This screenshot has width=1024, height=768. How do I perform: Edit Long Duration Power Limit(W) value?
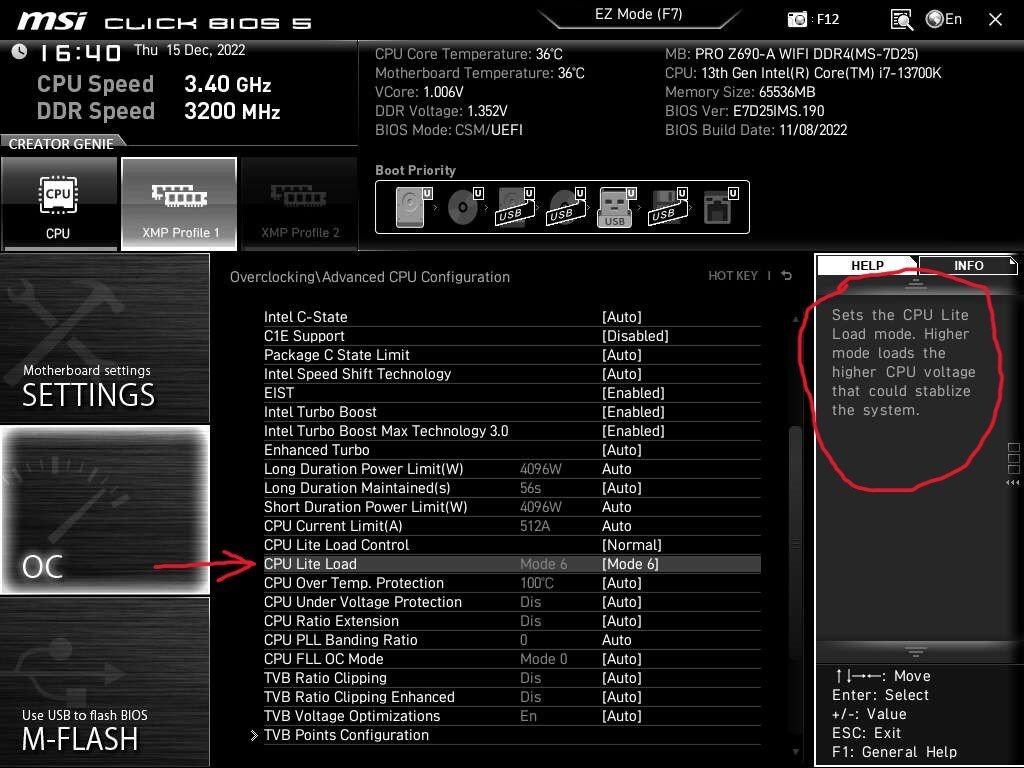[511, 469]
